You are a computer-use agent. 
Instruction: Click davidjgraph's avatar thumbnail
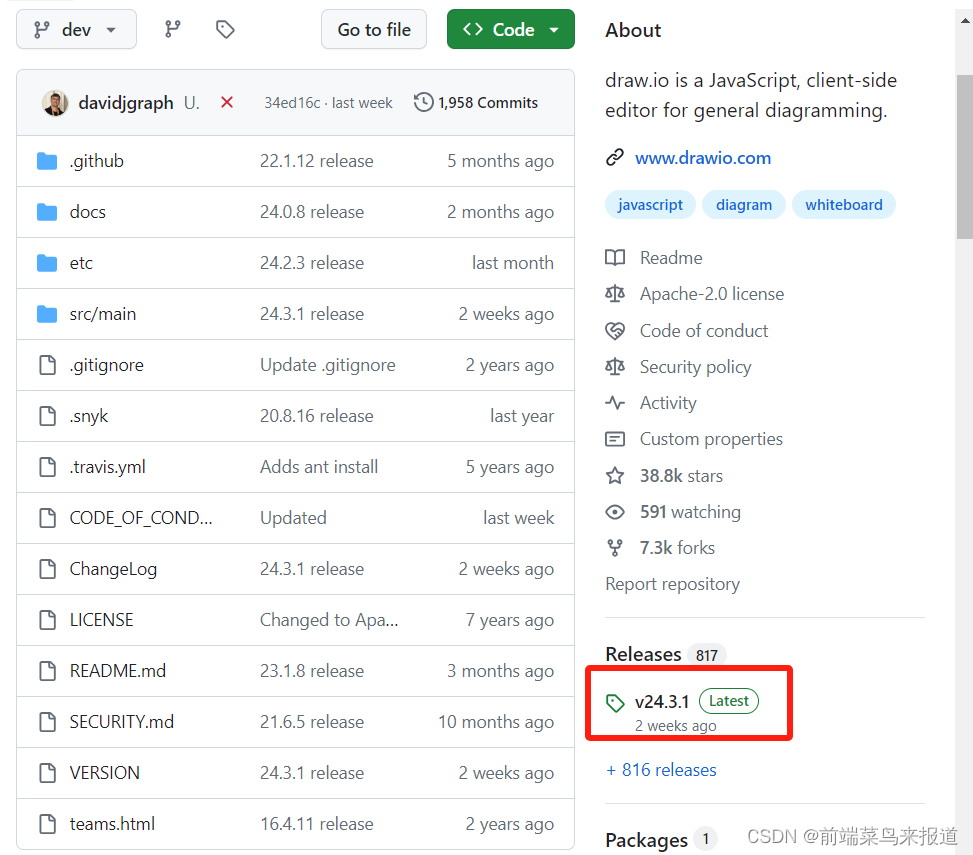(x=55, y=103)
